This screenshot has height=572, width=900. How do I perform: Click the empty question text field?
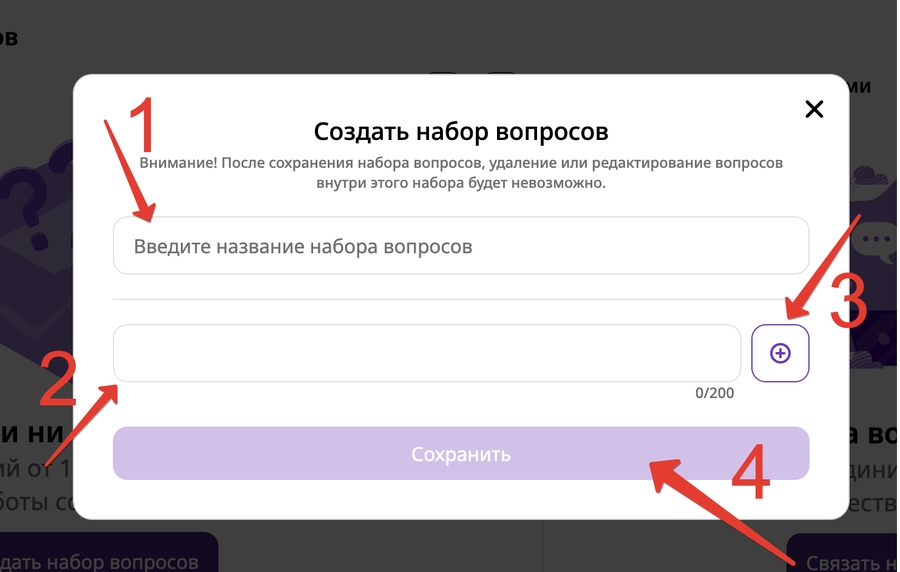click(426, 353)
